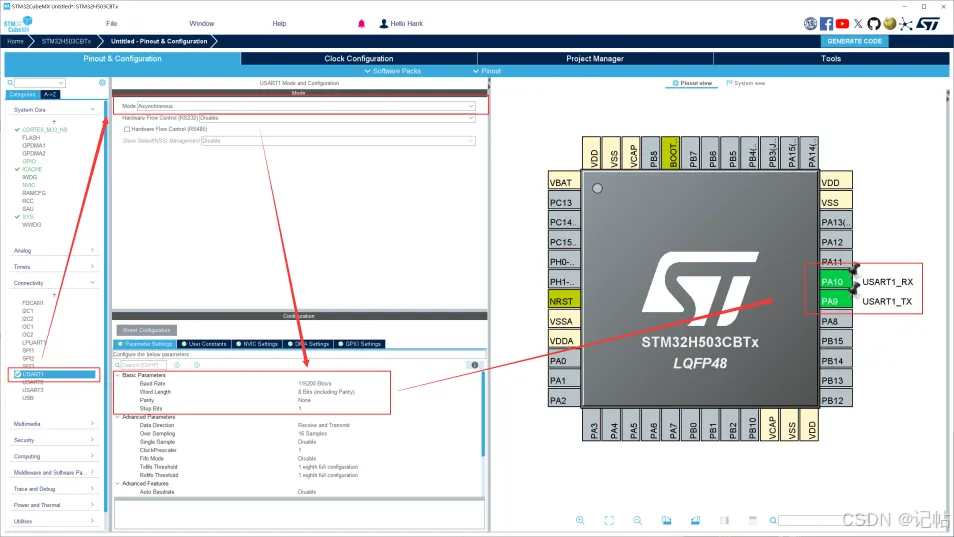Screen dimensions: 954x537
Task: Click the STM32CubeMX logo
Action: click(18, 24)
